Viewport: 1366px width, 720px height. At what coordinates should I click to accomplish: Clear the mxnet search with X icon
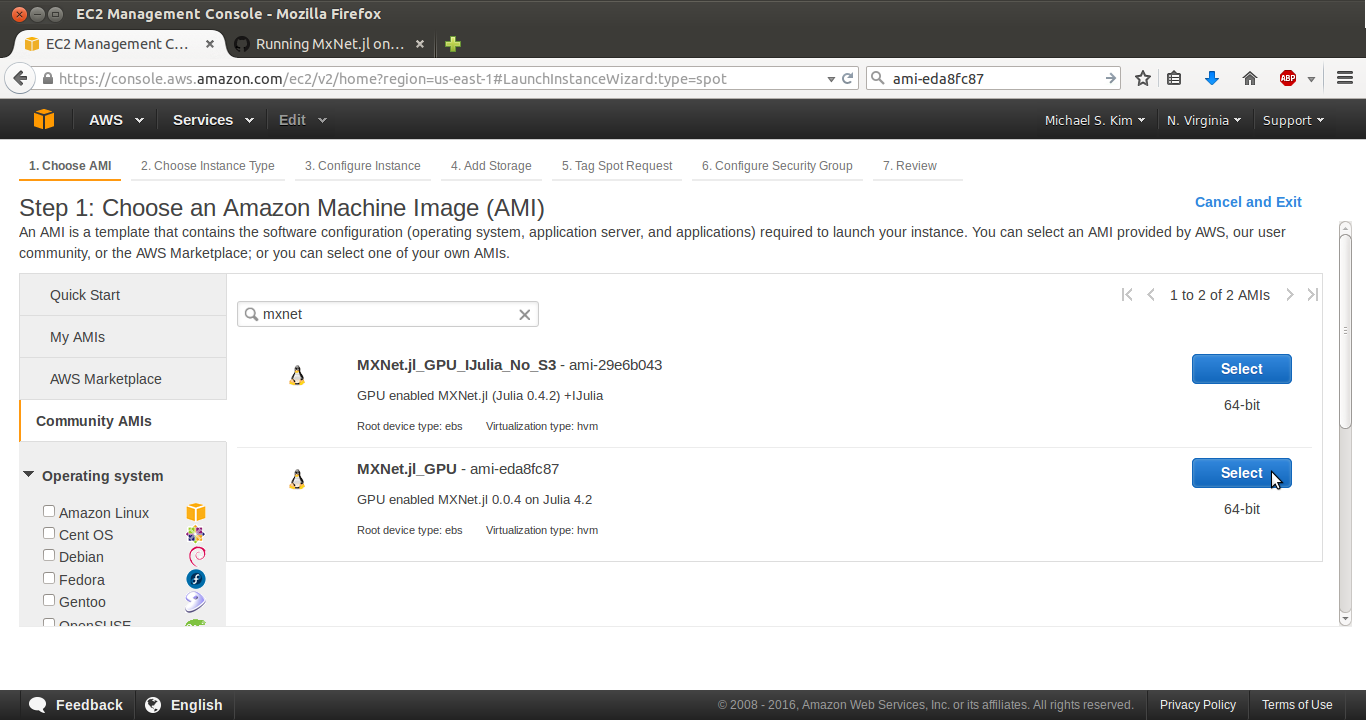pyautogui.click(x=524, y=314)
